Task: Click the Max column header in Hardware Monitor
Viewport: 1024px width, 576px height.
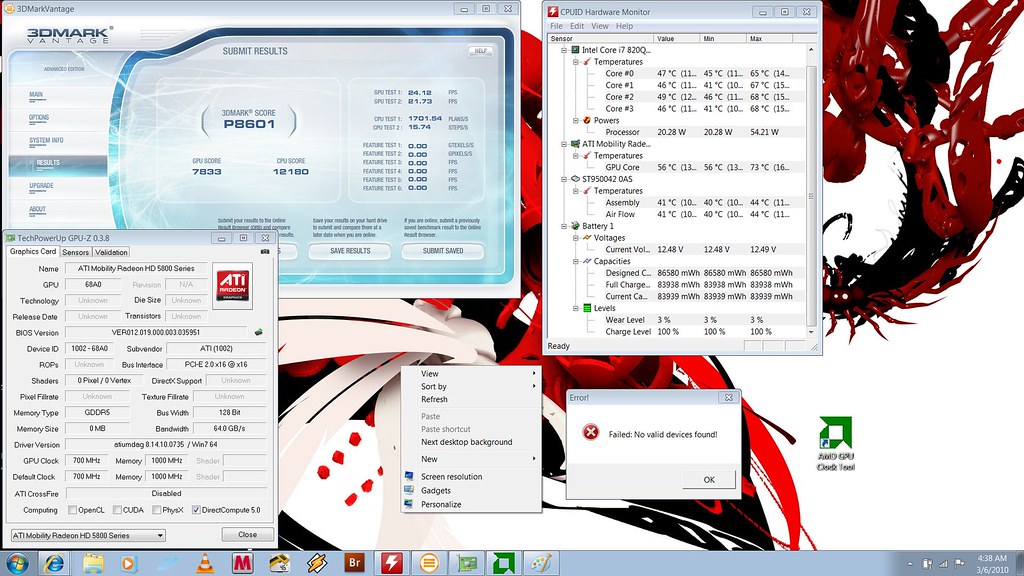Action: point(769,39)
